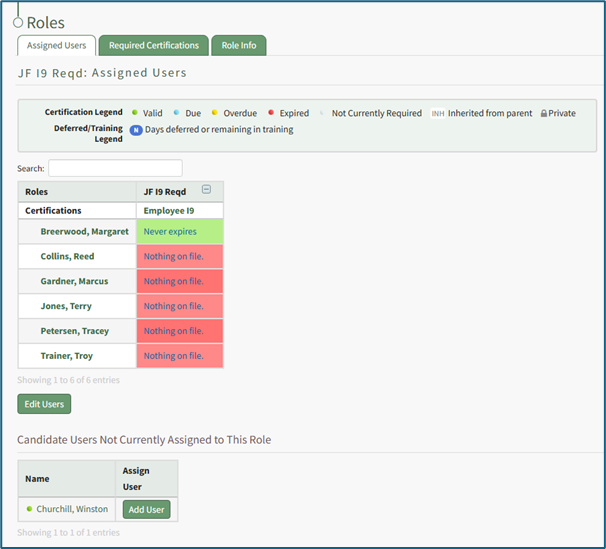The width and height of the screenshot is (606, 549).
Task: Open Nothing on file for Collins, Reed
Action: click(179, 257)
